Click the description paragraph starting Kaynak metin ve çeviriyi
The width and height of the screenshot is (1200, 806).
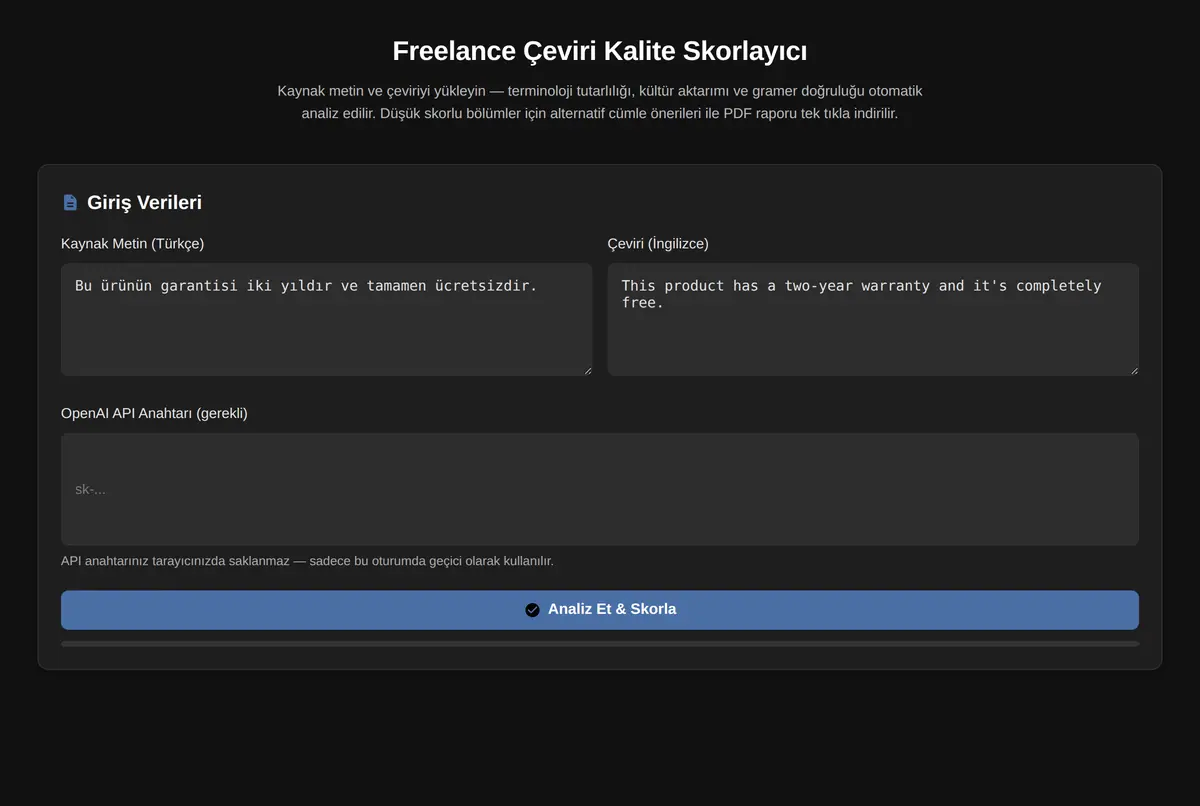600,102
